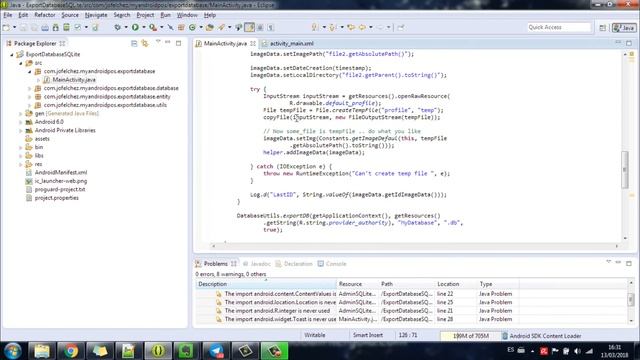The height and width of the screenshot is (360, 640).
Task: Open the Navigate menu
Action: click(x=96, y=15)
